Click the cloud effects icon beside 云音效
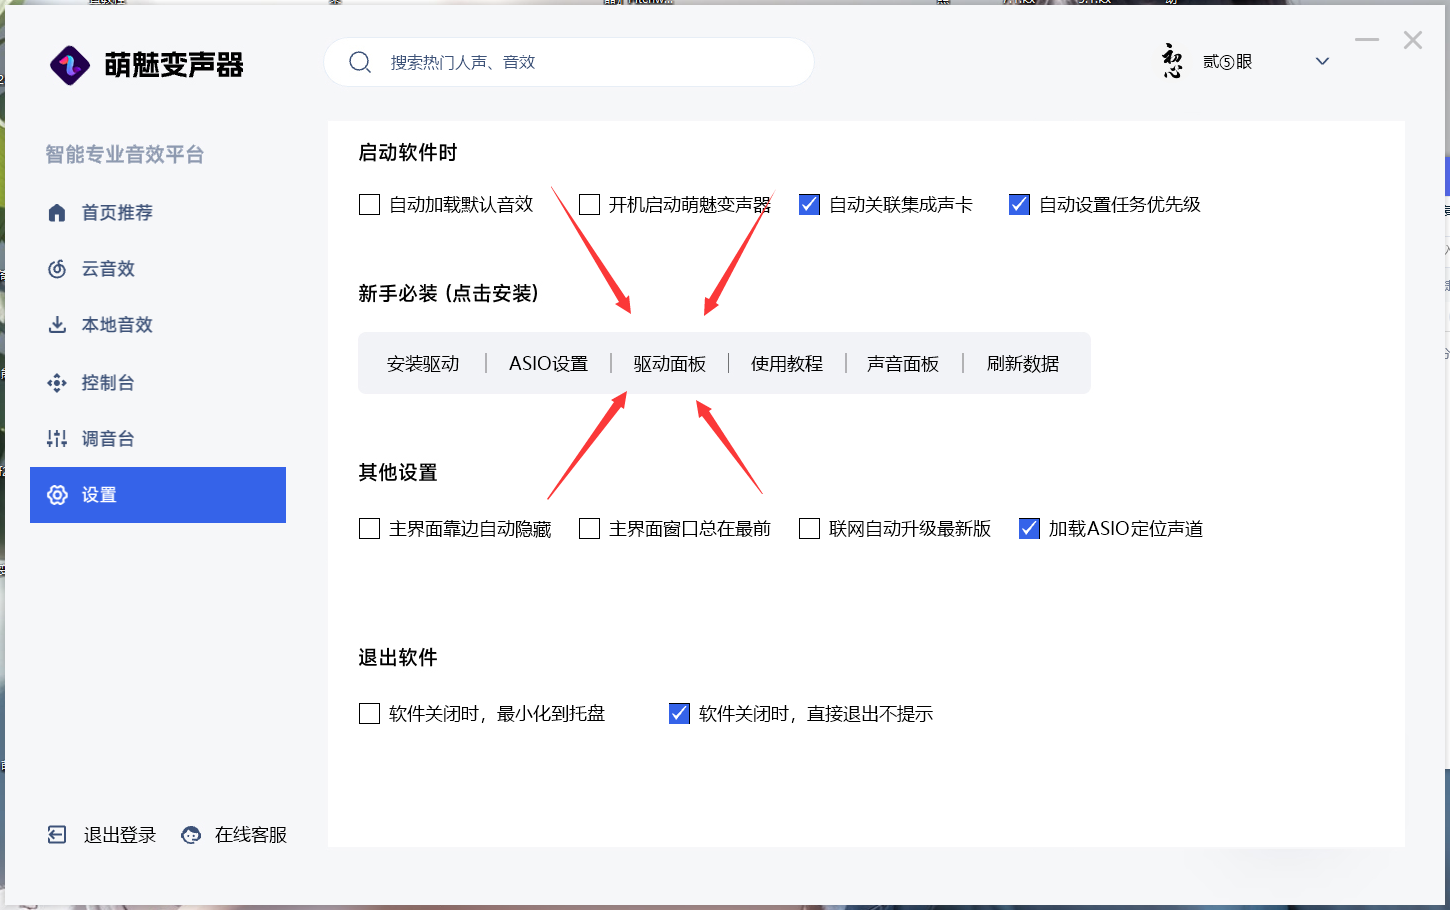The height and width of the screenshot is (910, 1450). (x=57, y=269)
